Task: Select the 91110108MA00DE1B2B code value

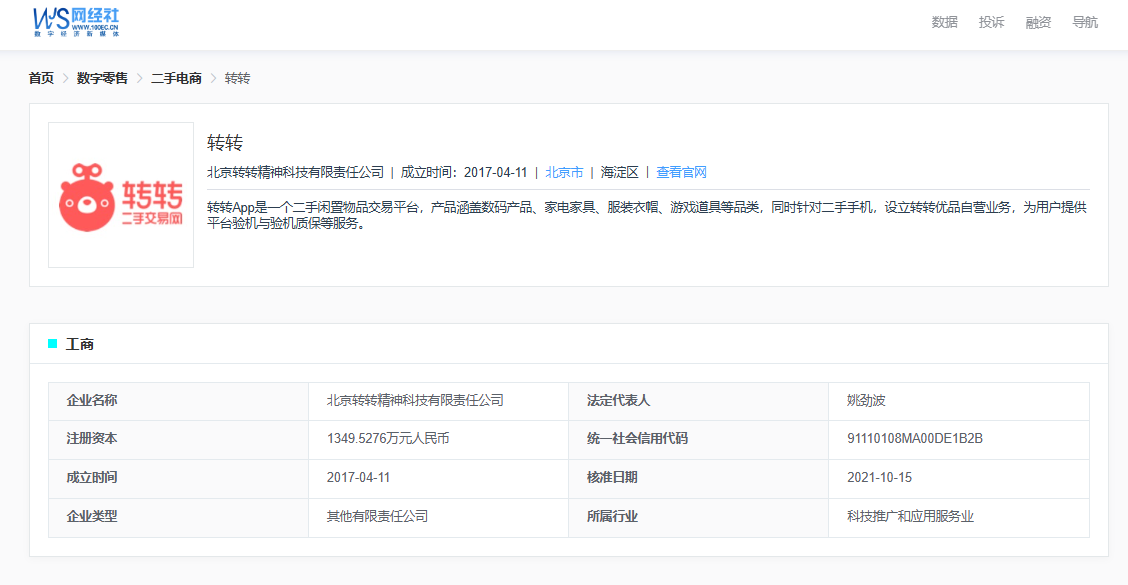Action: (x=914, y=439)
